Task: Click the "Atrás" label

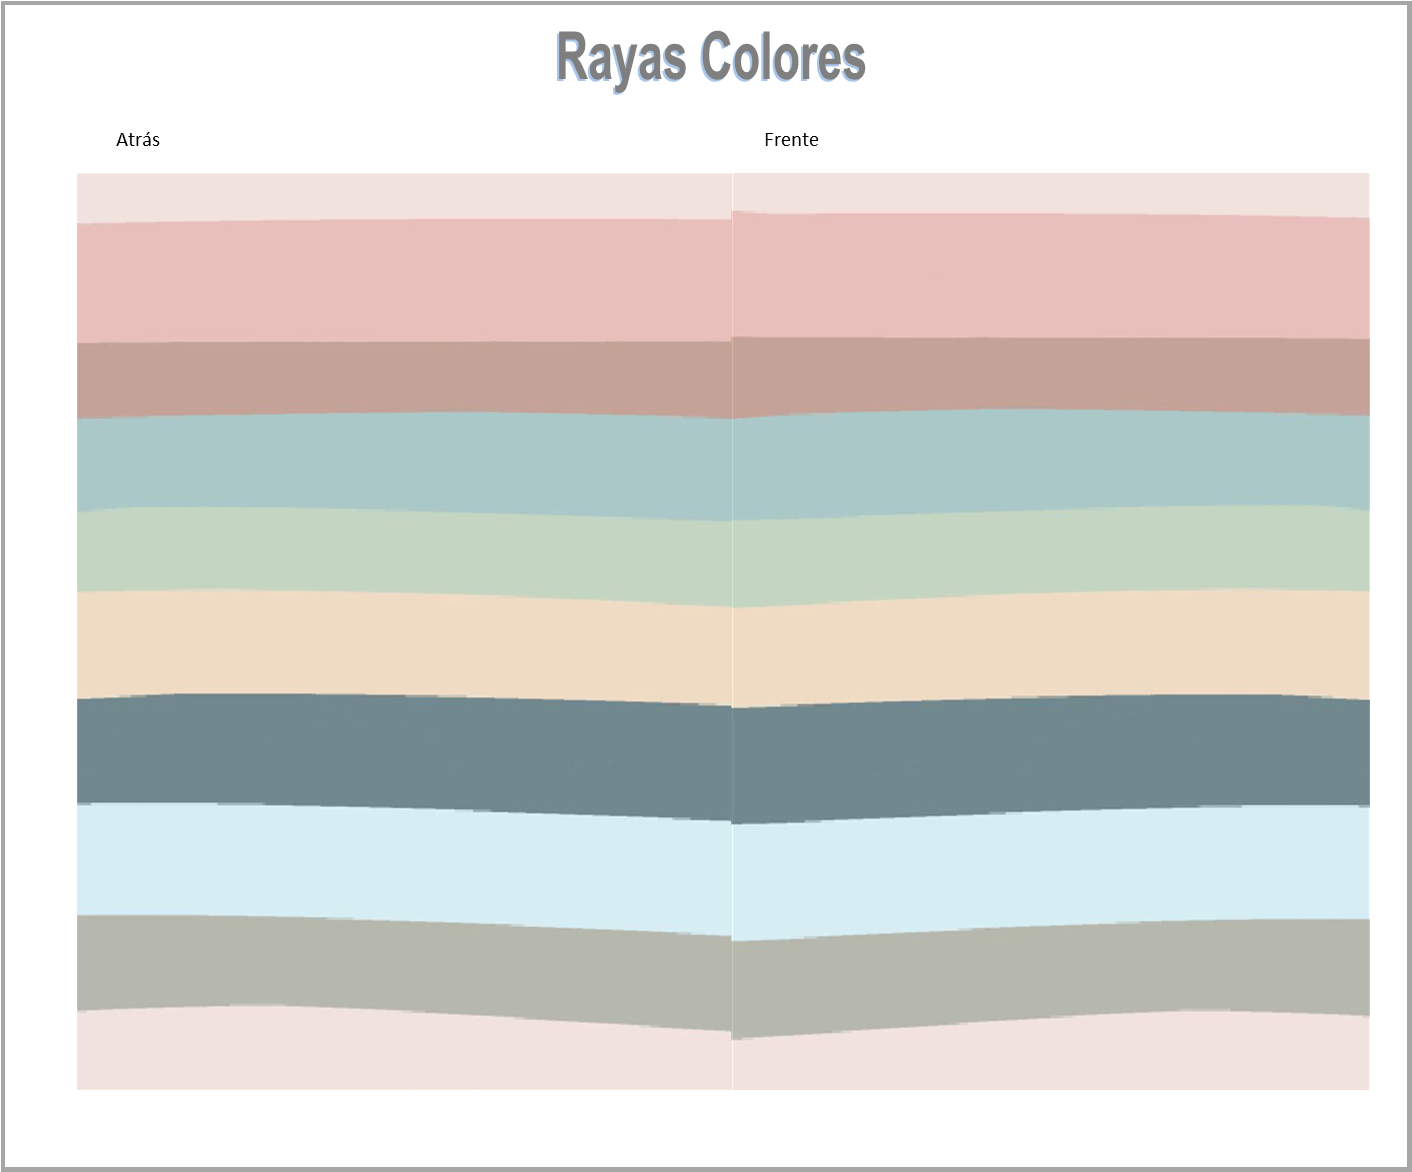Action: (x=138, y=140)
